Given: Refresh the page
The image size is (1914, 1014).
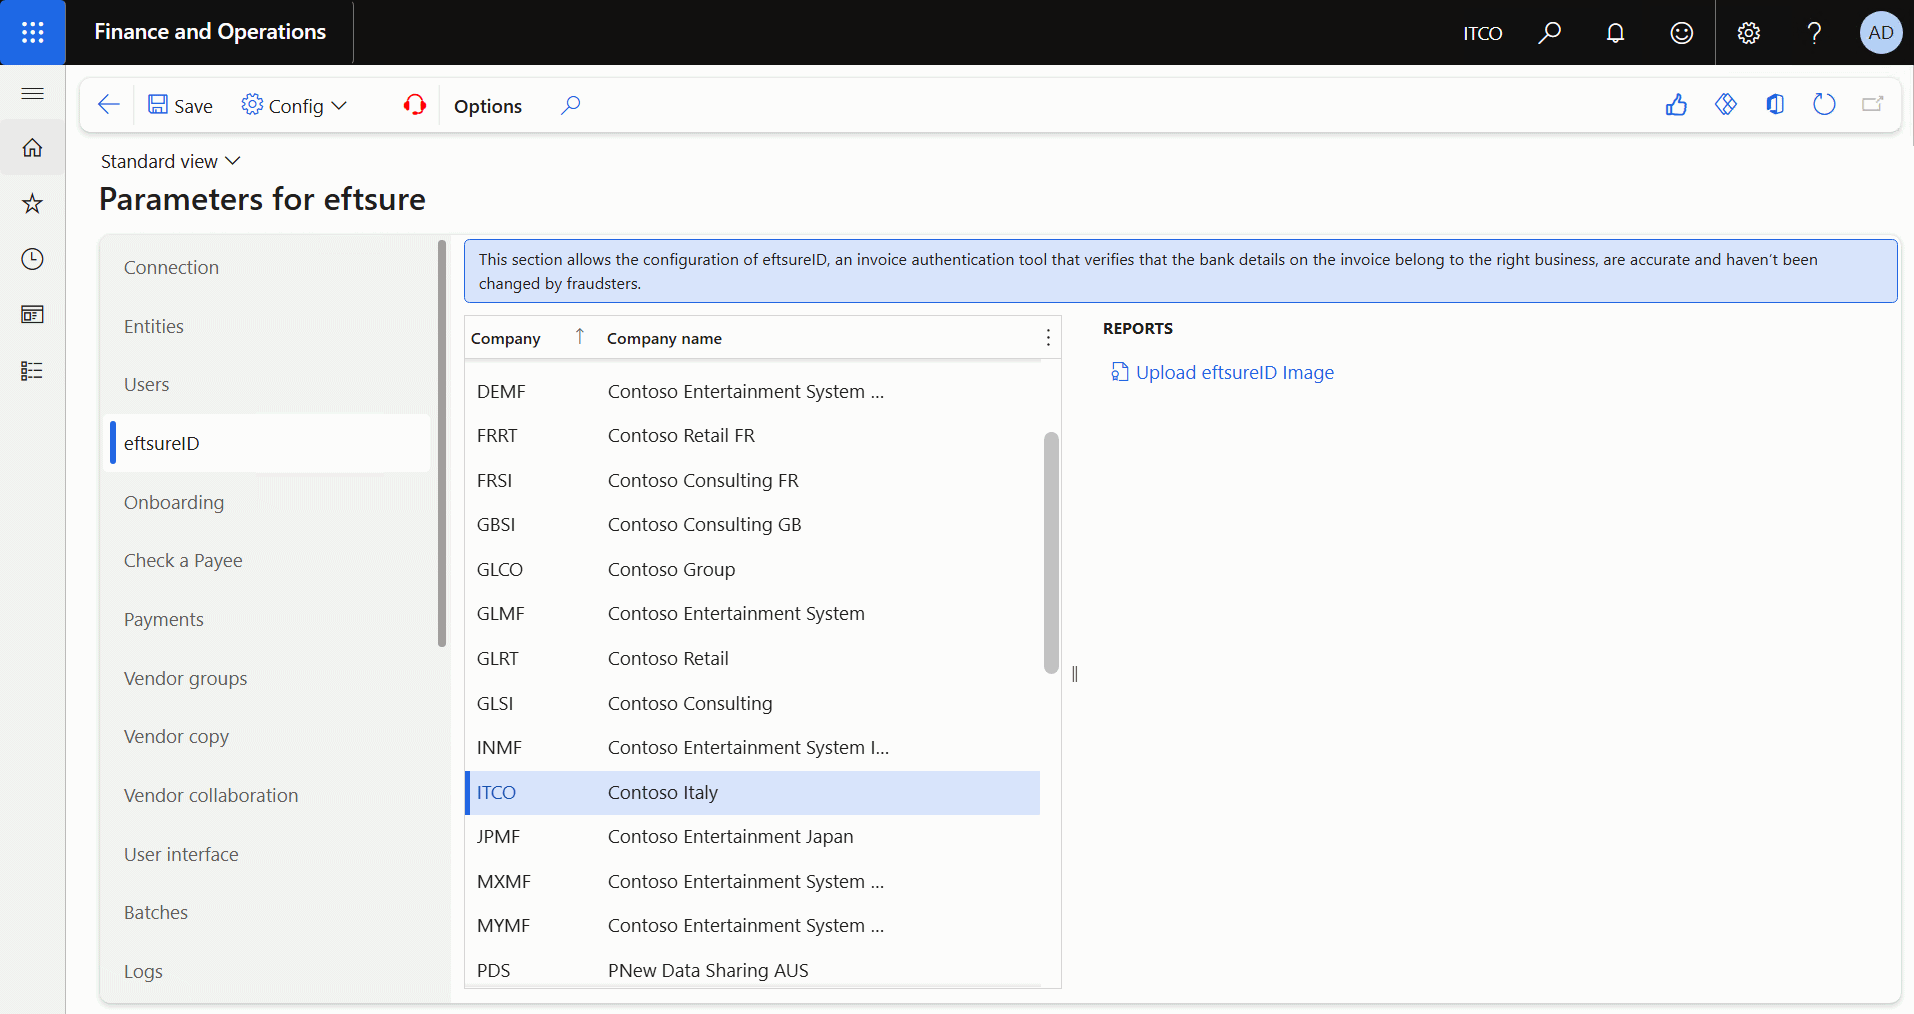Looking at the screenshot, I should point(1824,105).
